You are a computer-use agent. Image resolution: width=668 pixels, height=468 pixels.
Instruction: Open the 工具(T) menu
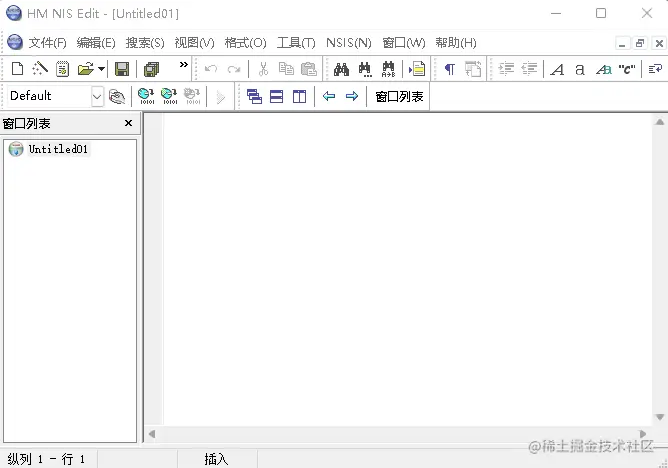296,43
